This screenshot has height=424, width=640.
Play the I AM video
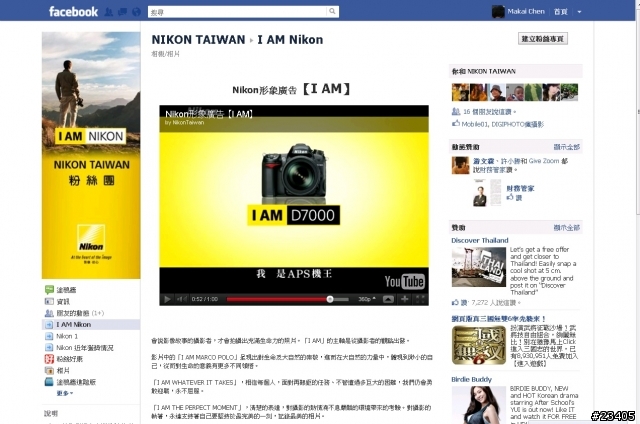(x=167, y=299)
